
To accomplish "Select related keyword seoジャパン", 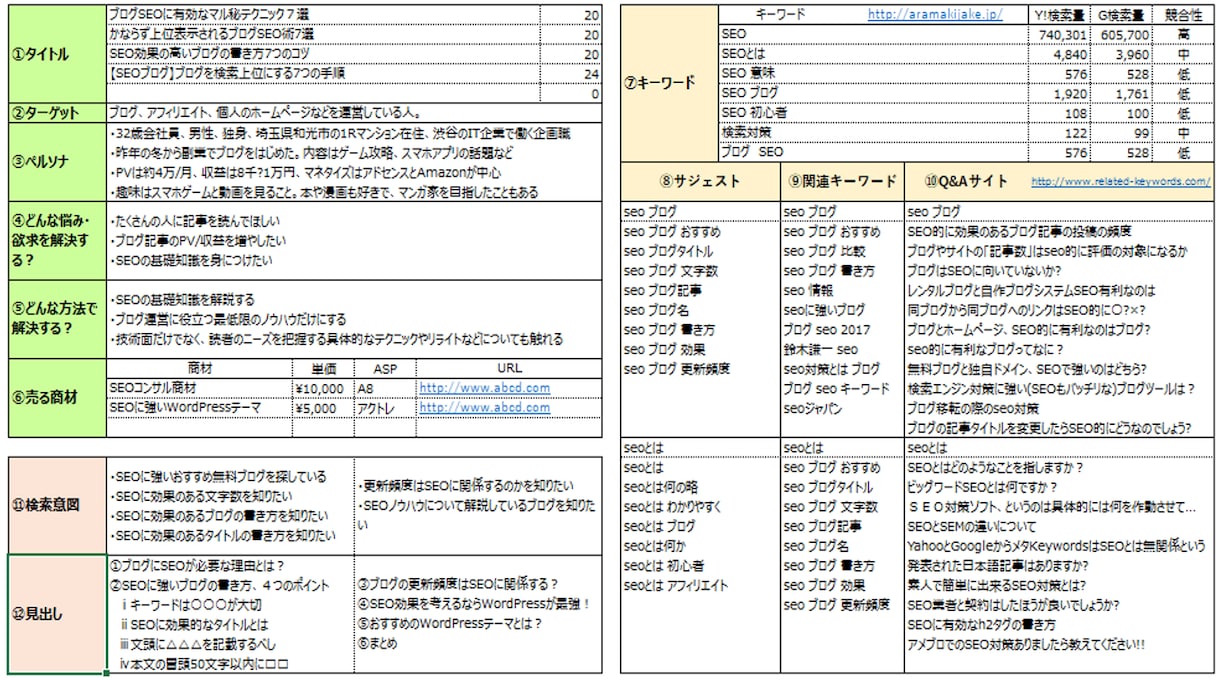I will [x=812, y=408].
